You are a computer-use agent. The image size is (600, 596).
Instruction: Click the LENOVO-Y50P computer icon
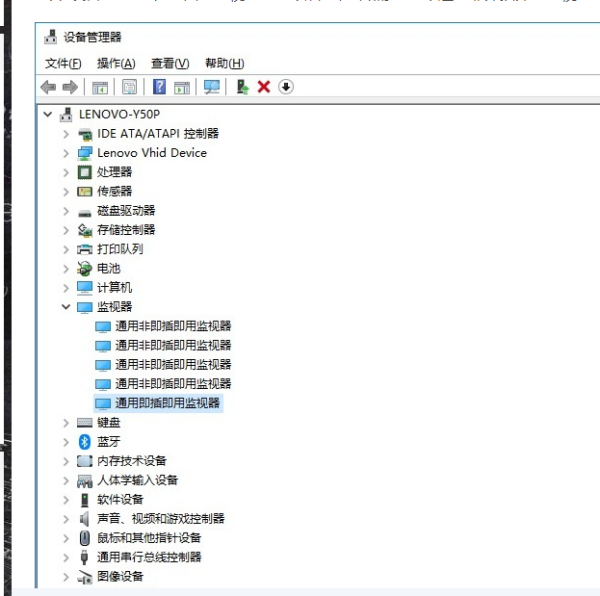pos(66,114)
